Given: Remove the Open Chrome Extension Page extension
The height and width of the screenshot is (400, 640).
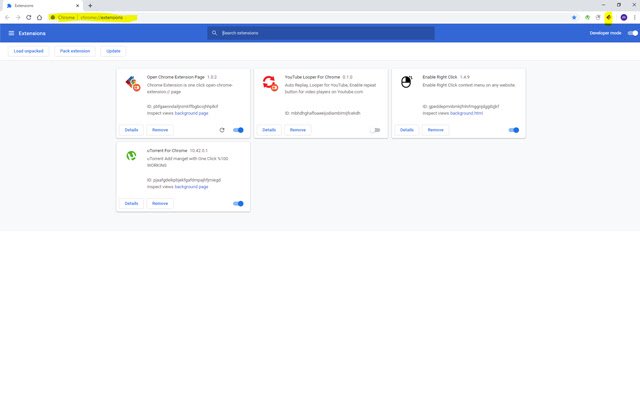Looking at the screenshot, I should [160, 130].
